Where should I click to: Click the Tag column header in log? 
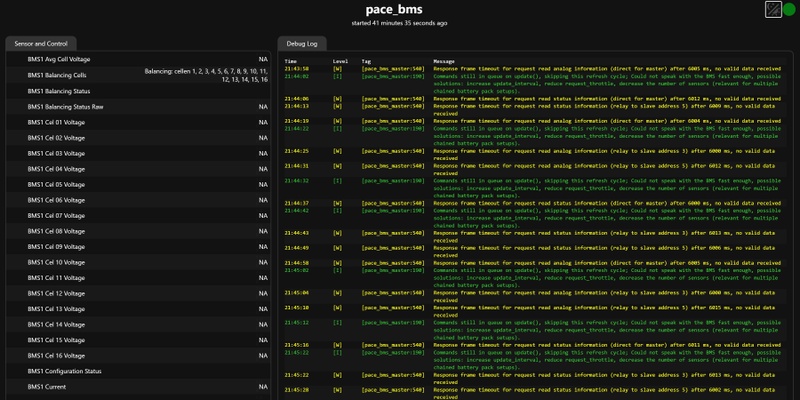[366, 61]
